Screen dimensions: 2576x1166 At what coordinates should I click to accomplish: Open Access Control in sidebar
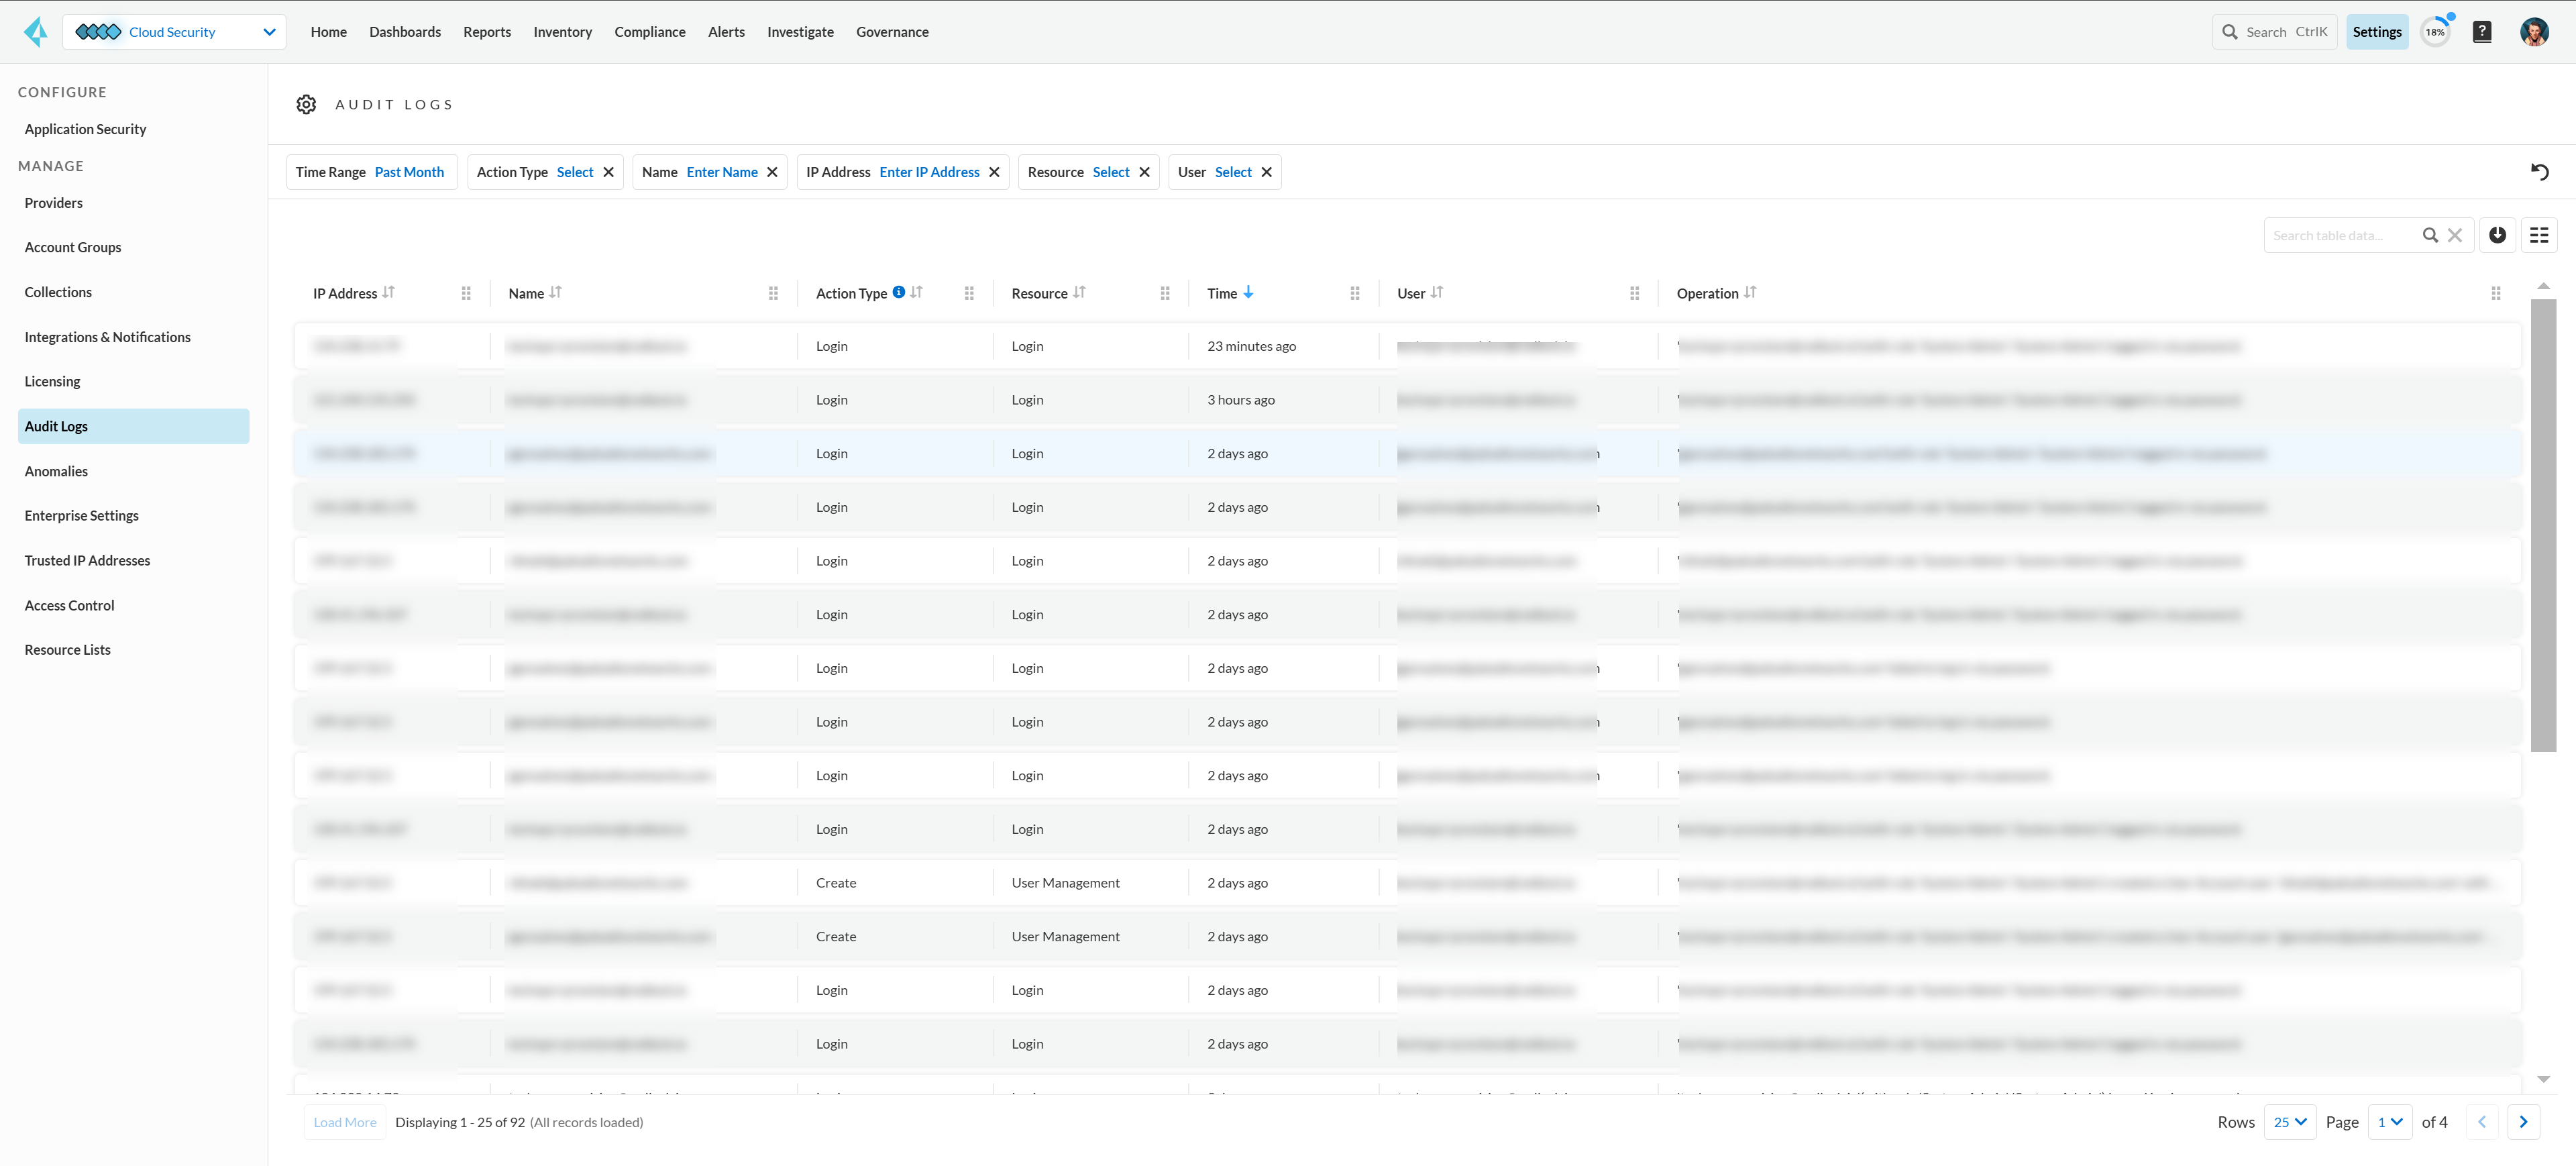(x=69, y=605)
